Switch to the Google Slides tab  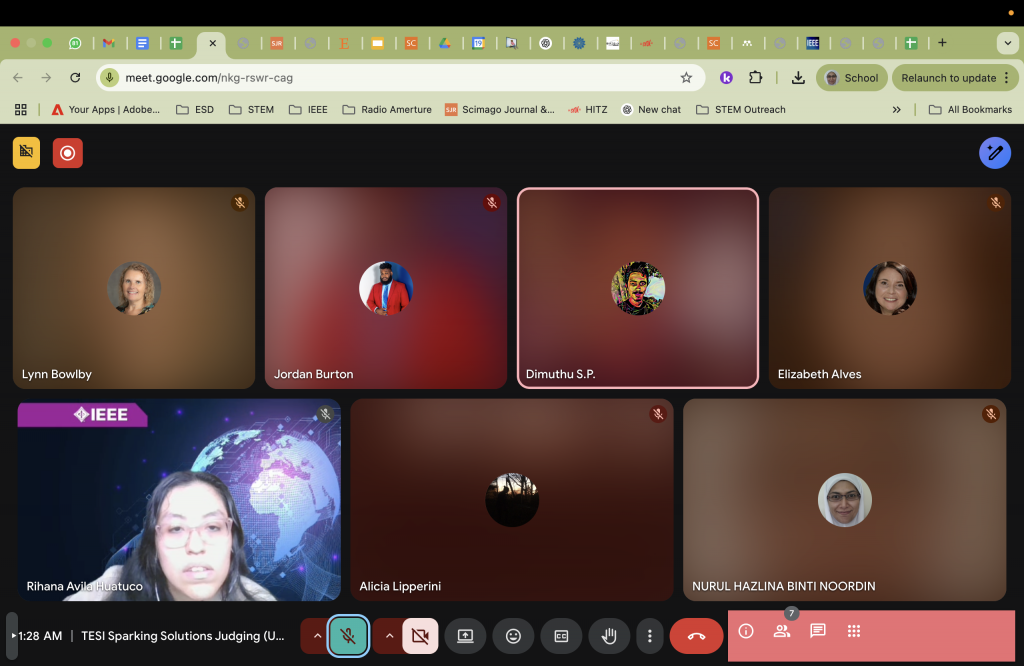point(377,43)
